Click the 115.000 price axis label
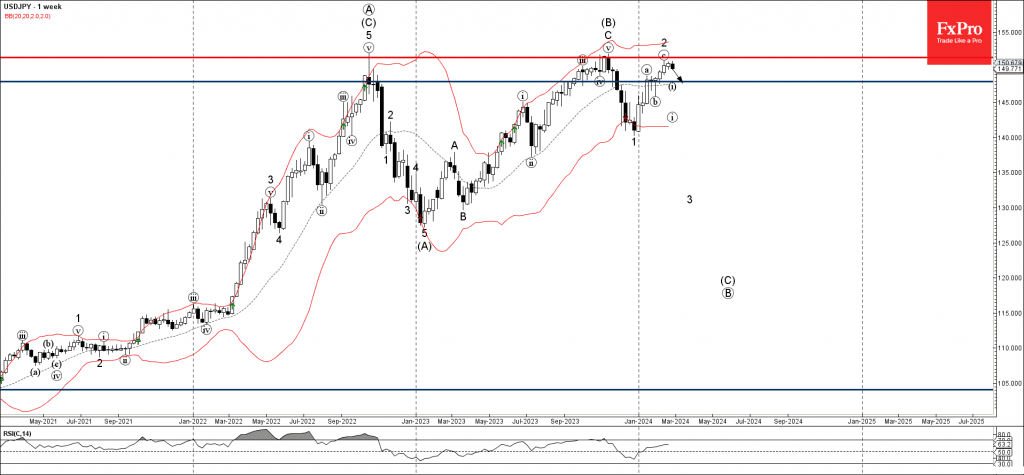 [x=1008, y=313]
